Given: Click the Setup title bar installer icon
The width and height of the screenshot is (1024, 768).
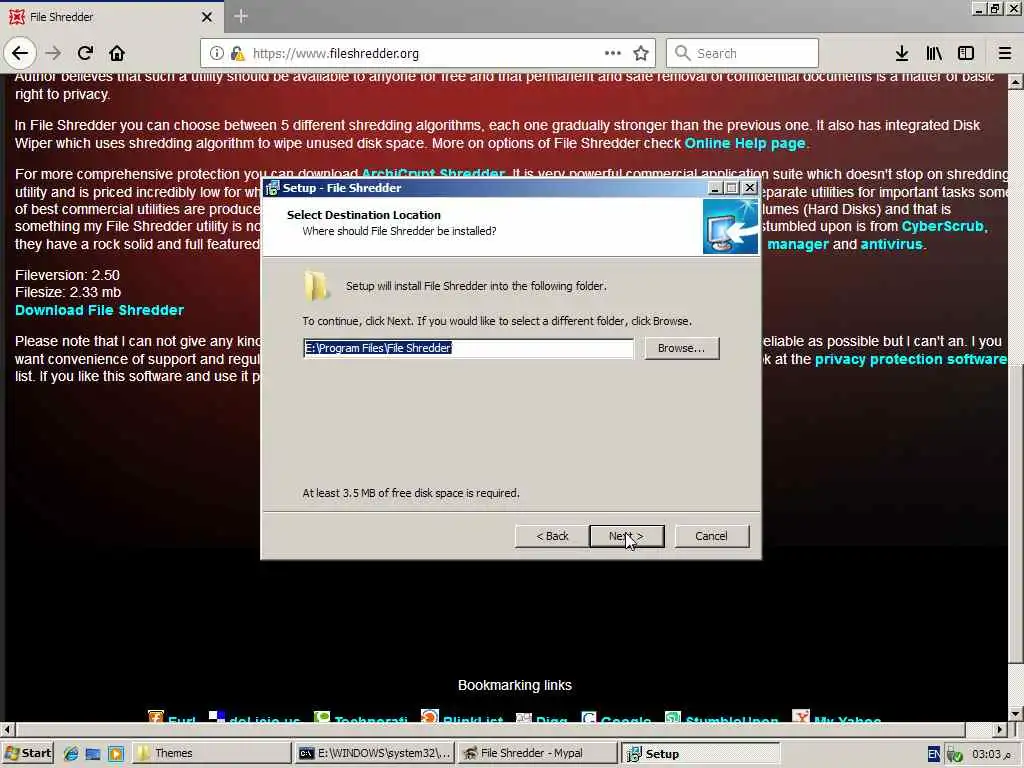Looking at the screenshot, I should 272,189.
